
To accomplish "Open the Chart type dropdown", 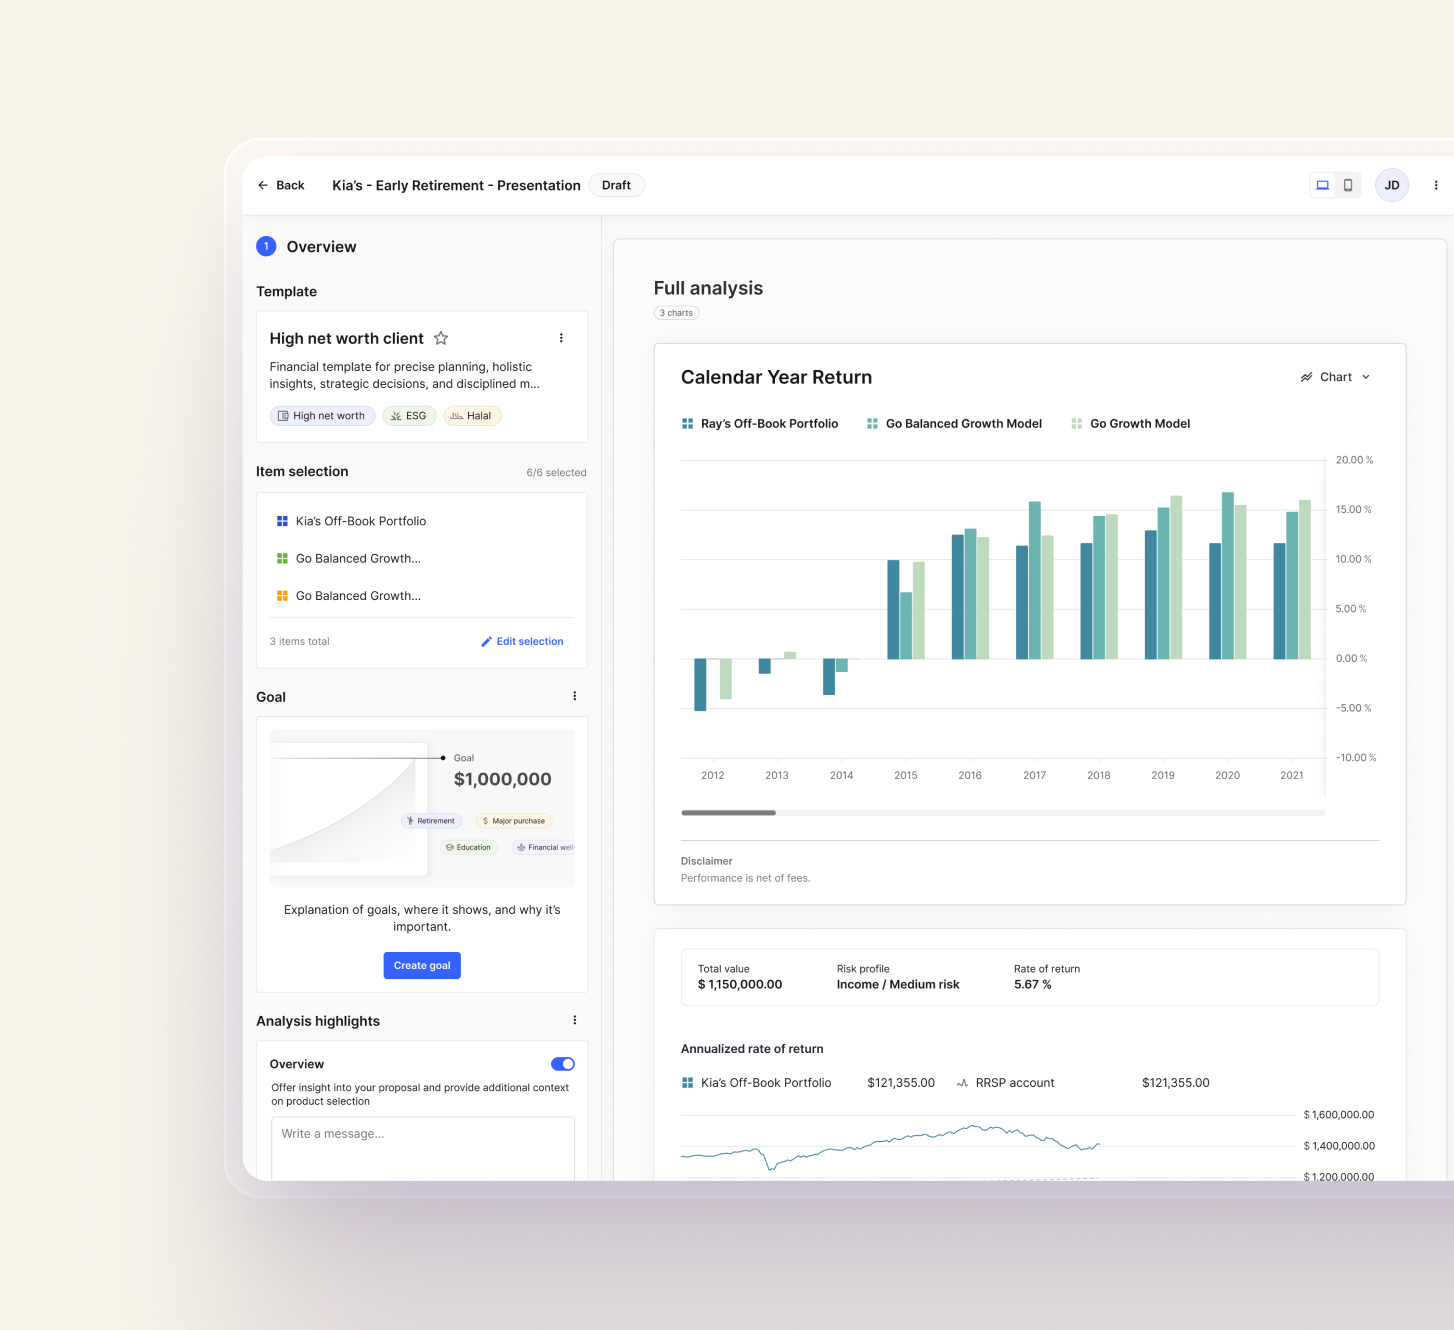I will tap(1335, 377).
